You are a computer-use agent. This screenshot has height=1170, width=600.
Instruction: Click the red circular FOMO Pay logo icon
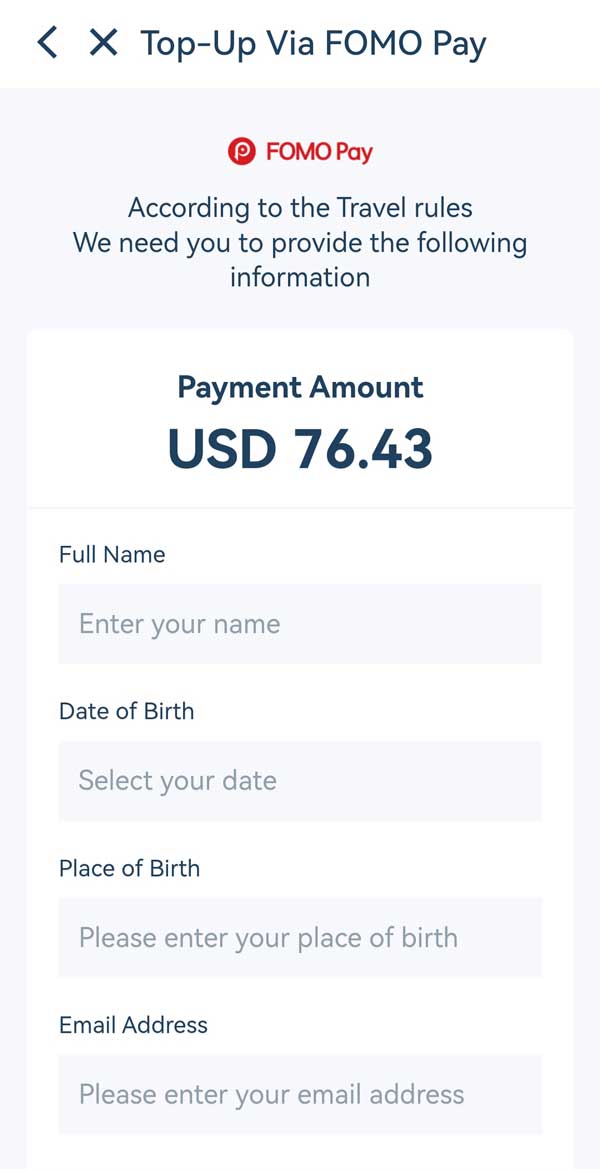pos(242,152)
